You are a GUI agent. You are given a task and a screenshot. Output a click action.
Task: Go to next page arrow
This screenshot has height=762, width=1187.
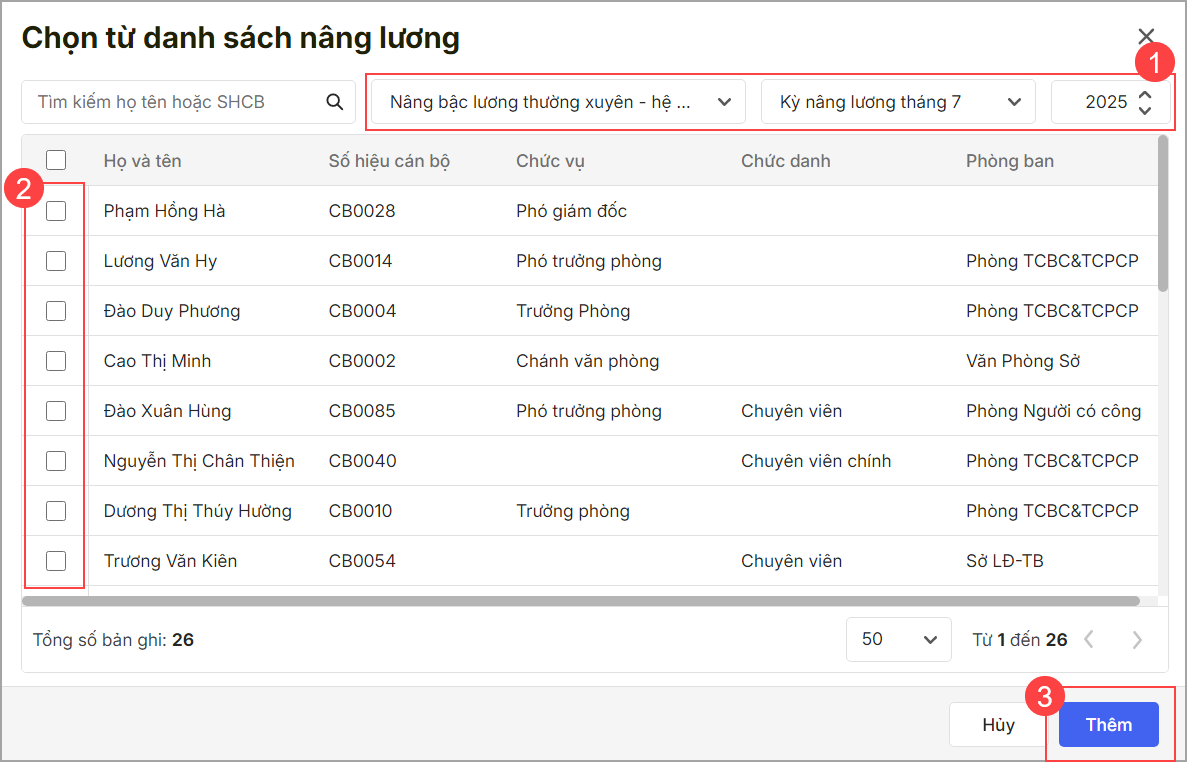pos(1137,640)
